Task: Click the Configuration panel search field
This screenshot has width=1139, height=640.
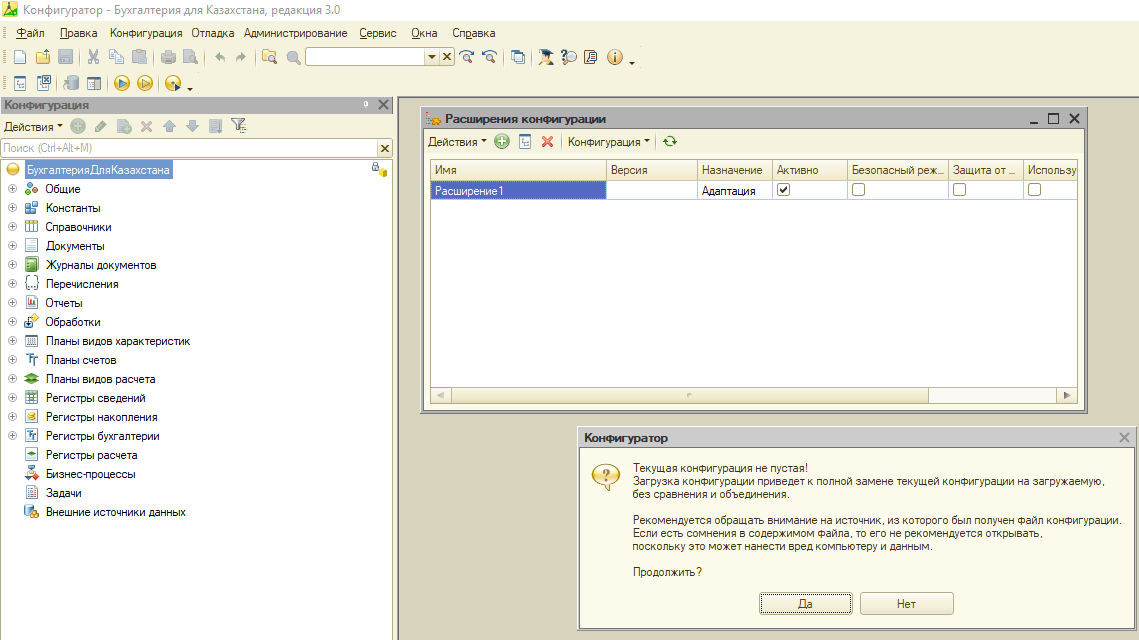Action: (189, 148)
